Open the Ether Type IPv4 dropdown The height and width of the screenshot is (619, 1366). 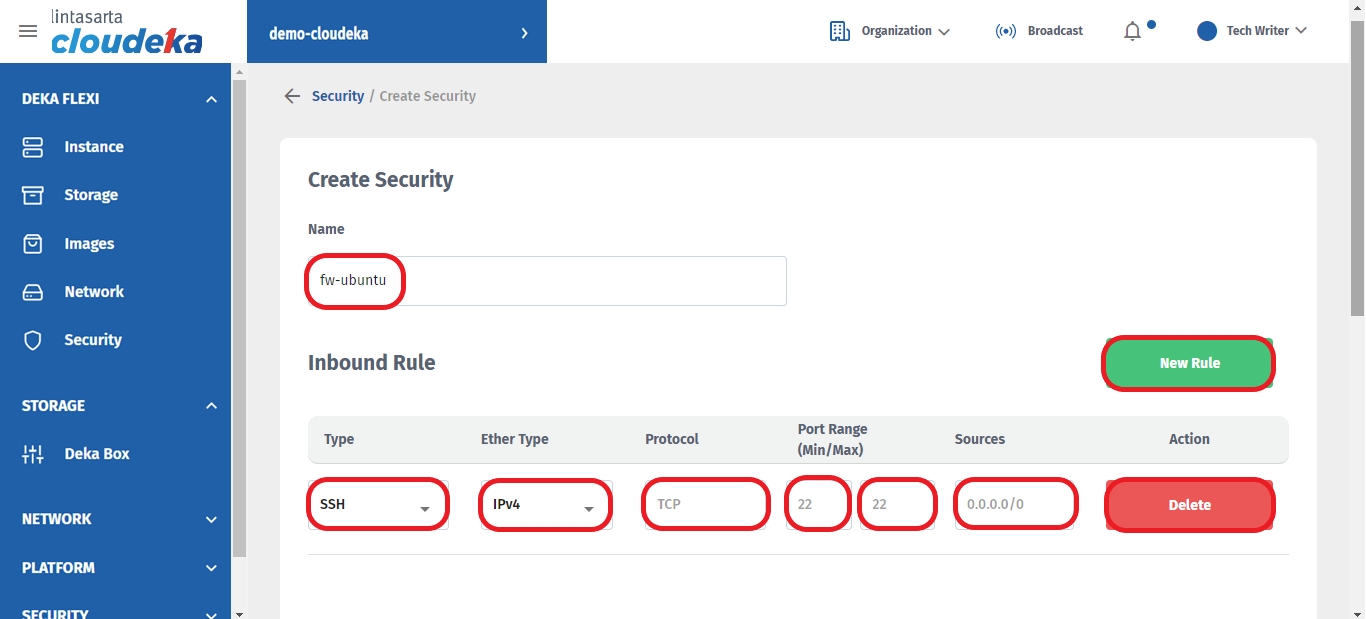pos(545,505)
